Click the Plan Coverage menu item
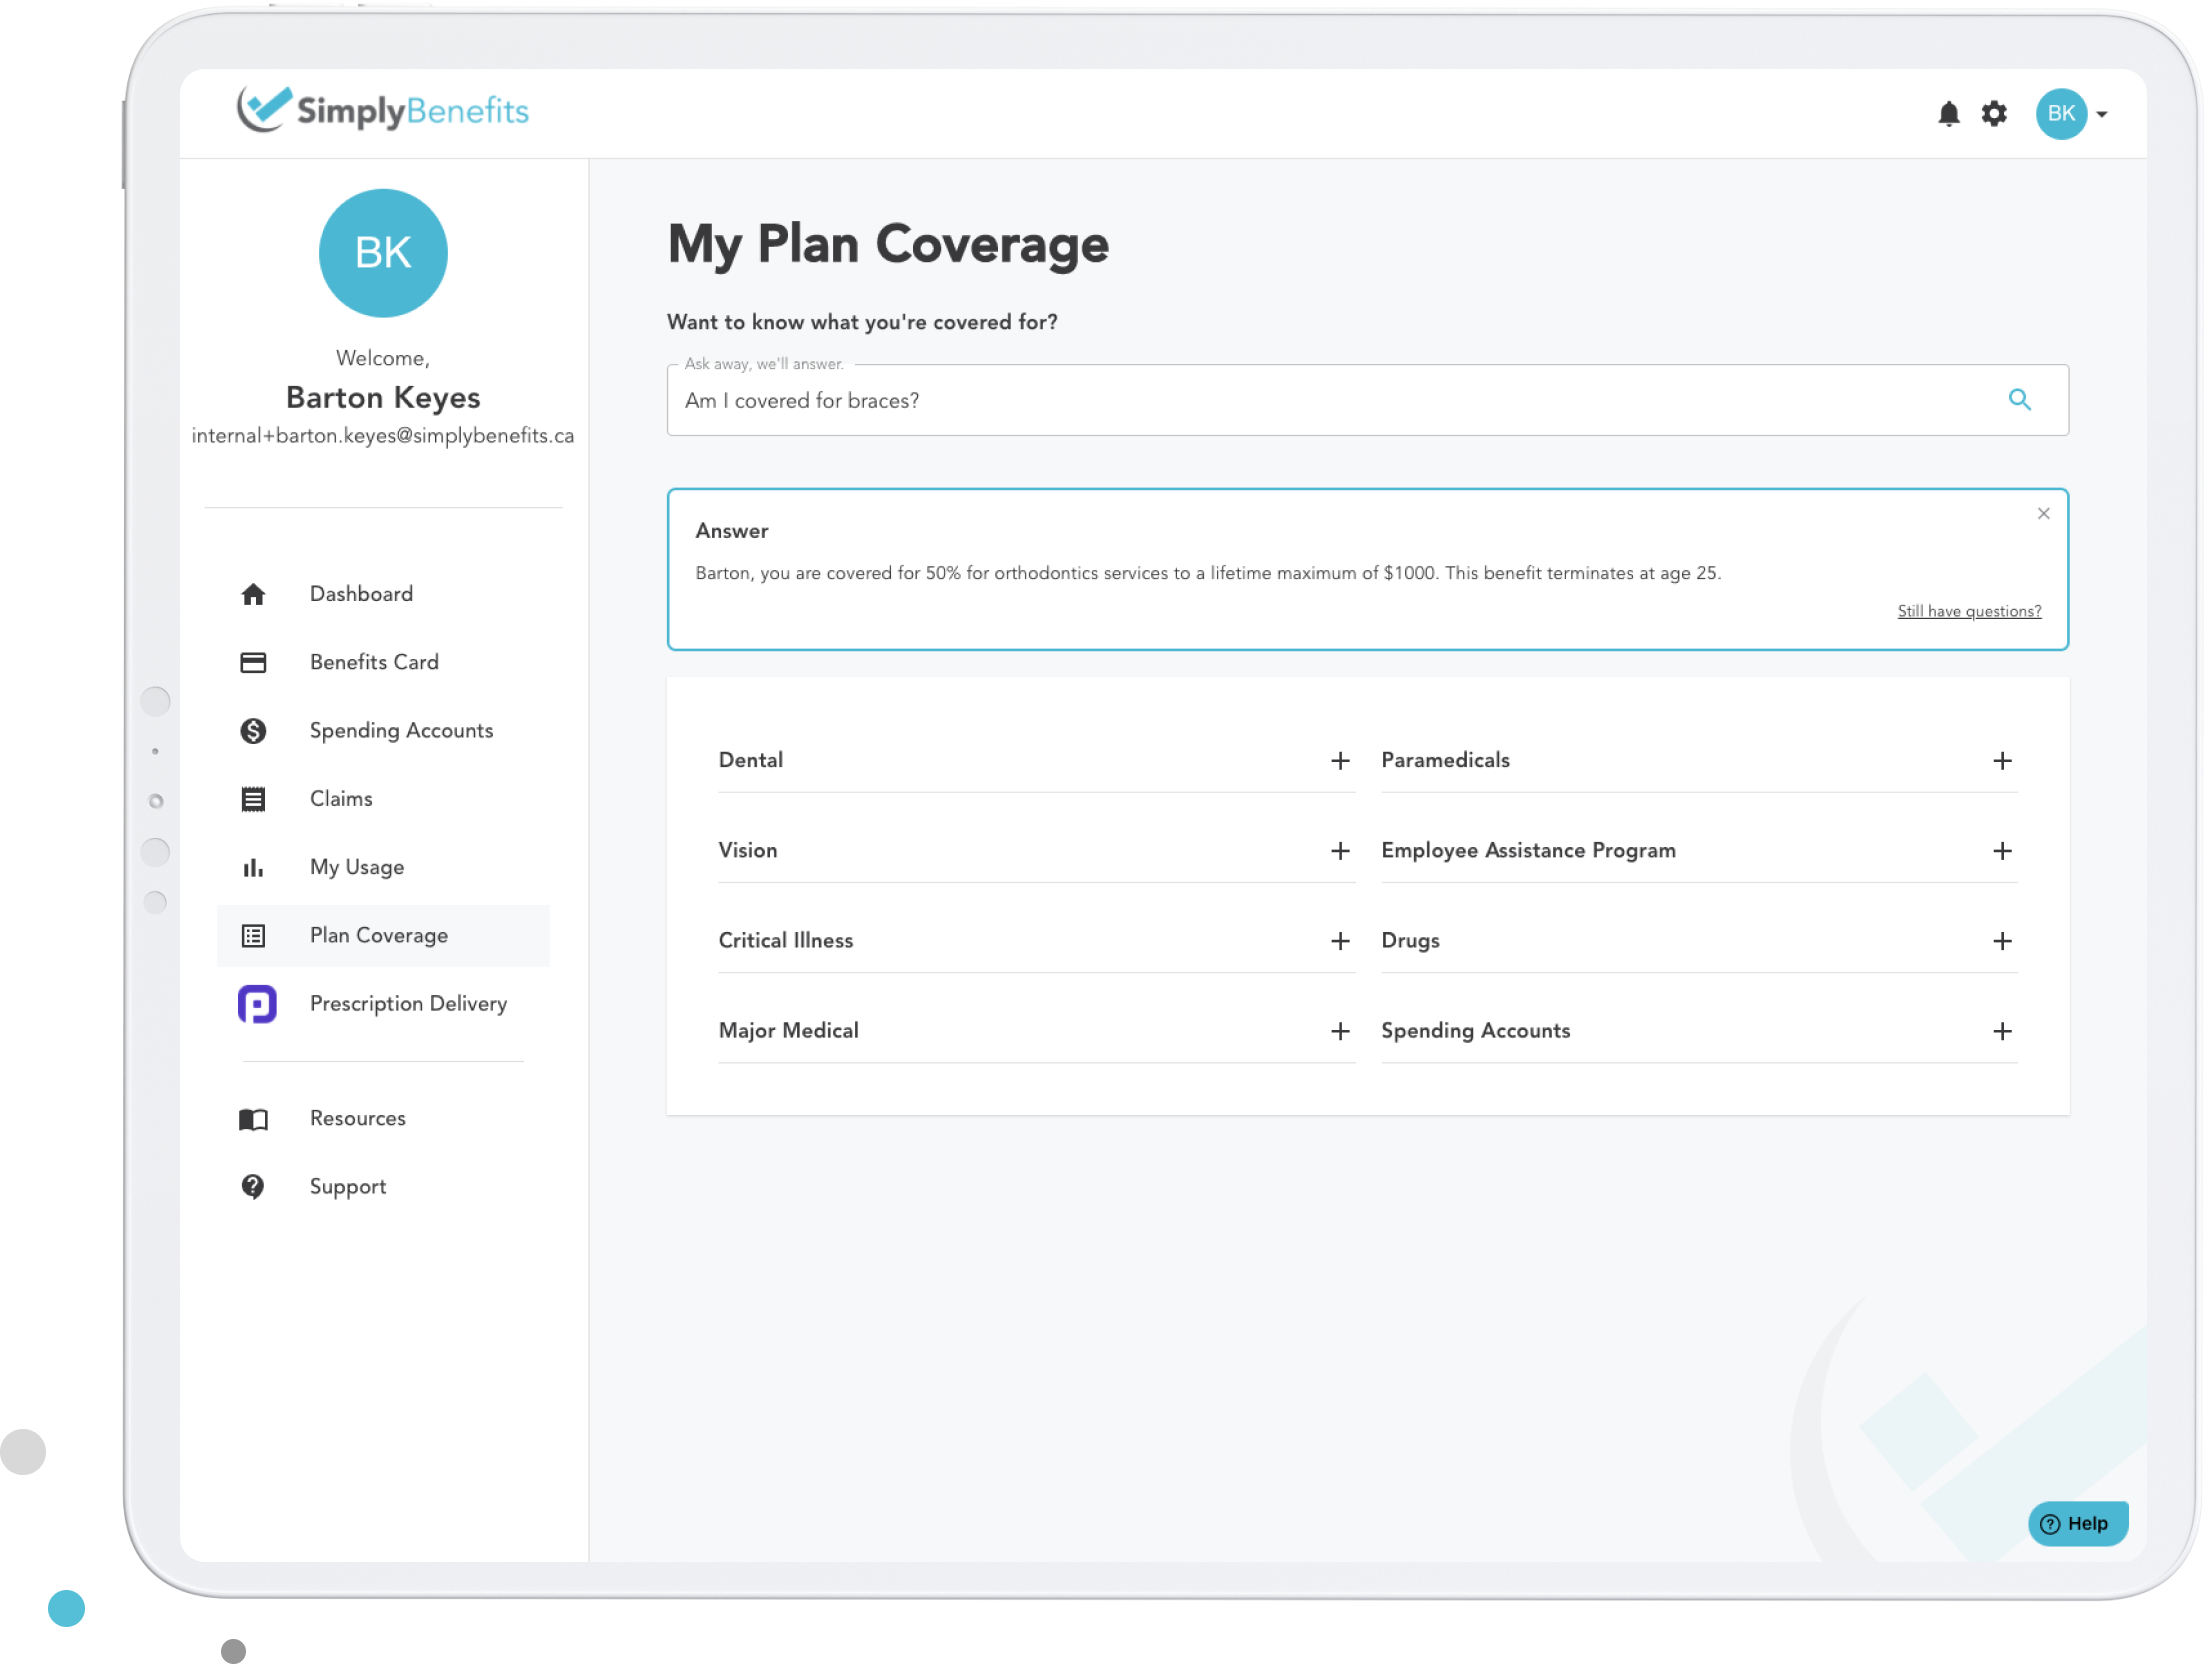The height and width of the screenshot is (1664, 2208). (x=379, y=935)
